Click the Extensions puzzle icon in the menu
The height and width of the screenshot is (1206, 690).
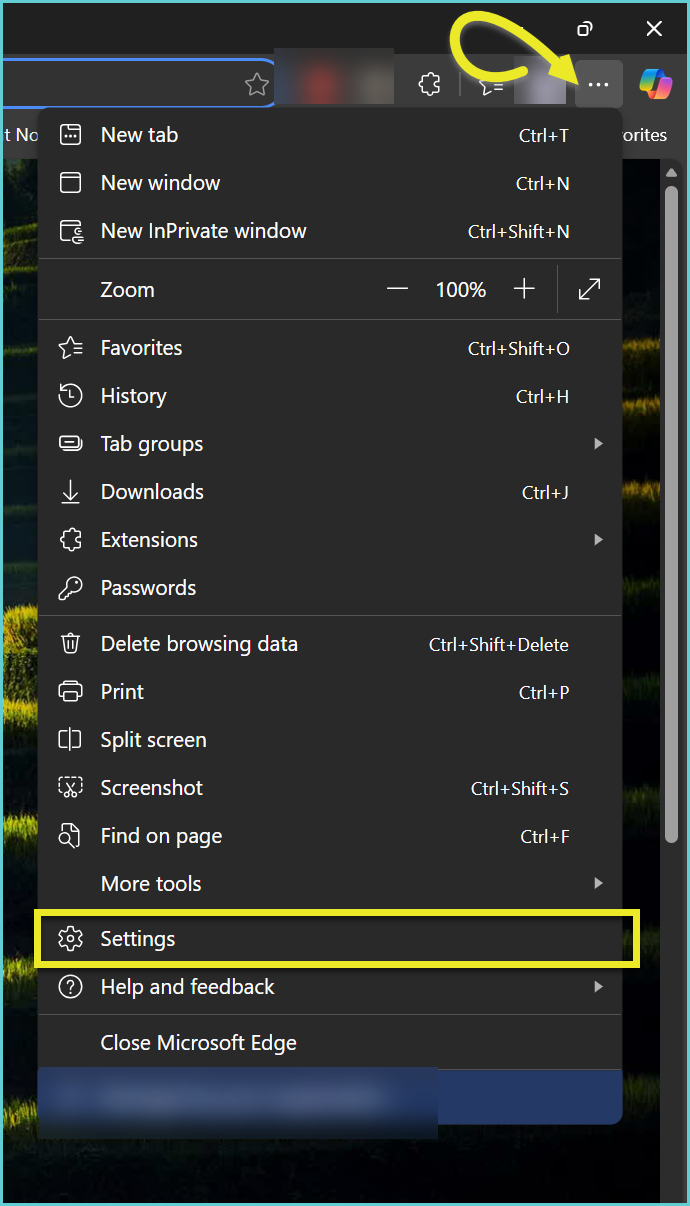point(70,540)
